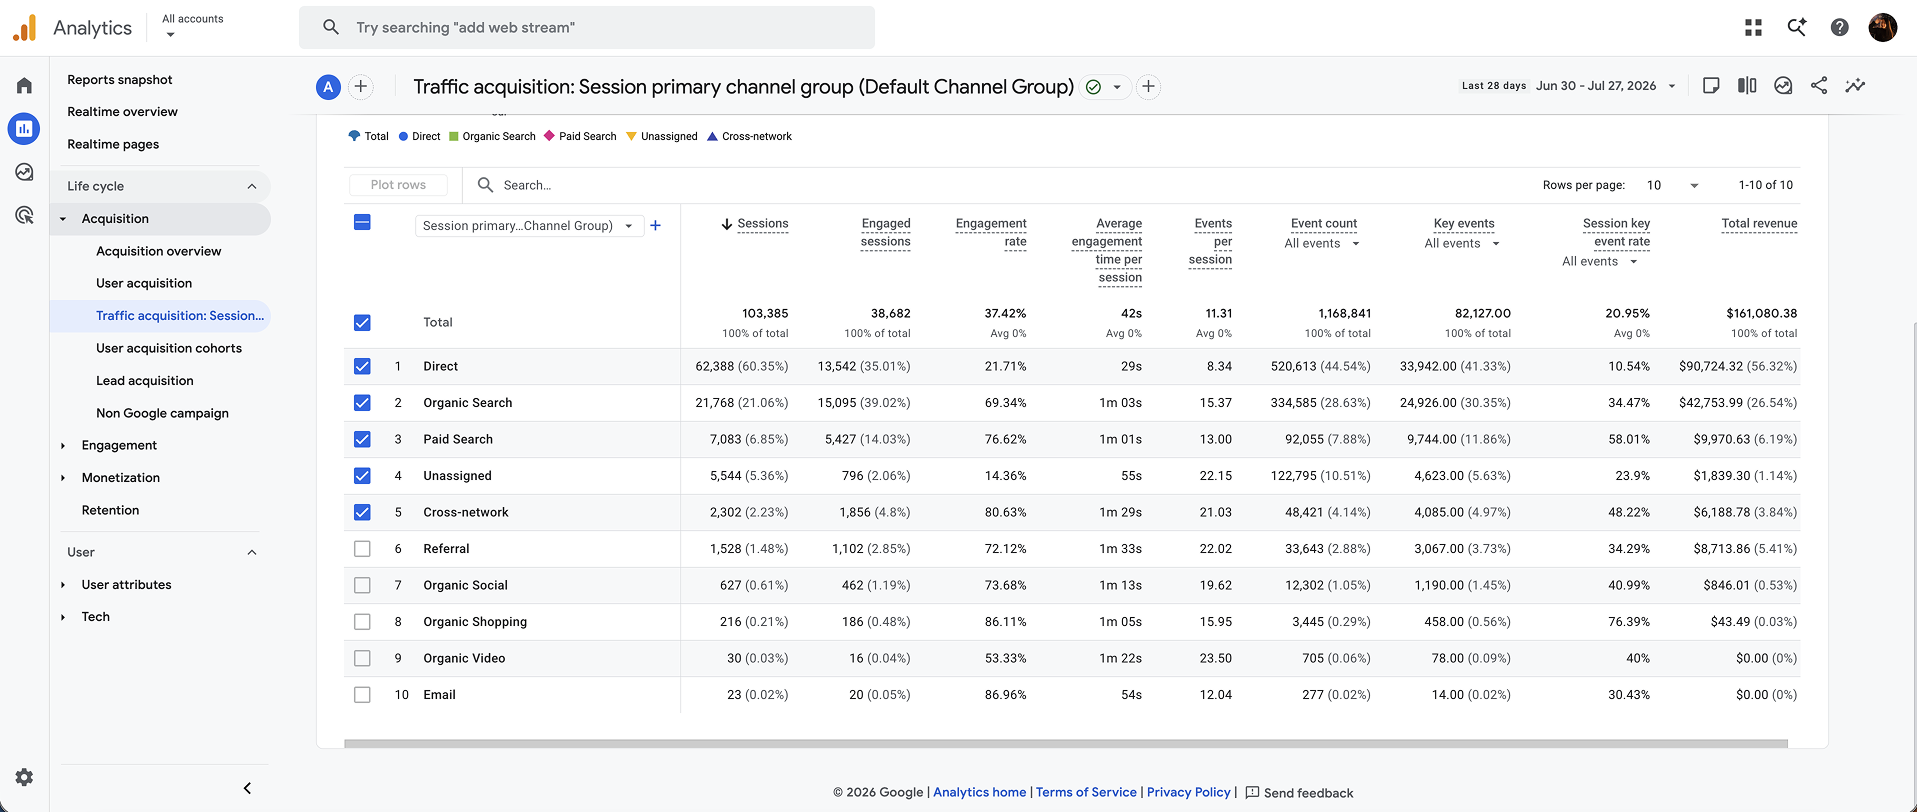Open the All accounts dropdown

pyautogui.click(x=192, y=27)
